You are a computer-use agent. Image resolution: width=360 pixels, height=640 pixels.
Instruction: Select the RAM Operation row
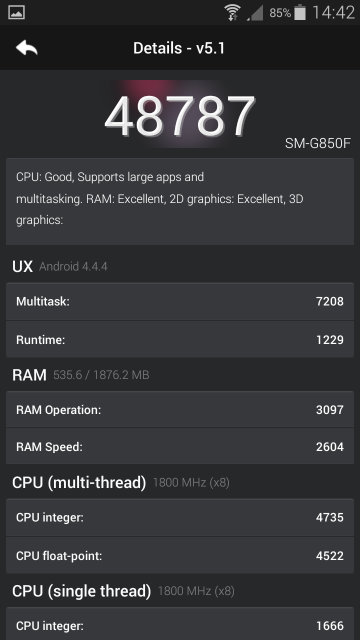(180, 410)
